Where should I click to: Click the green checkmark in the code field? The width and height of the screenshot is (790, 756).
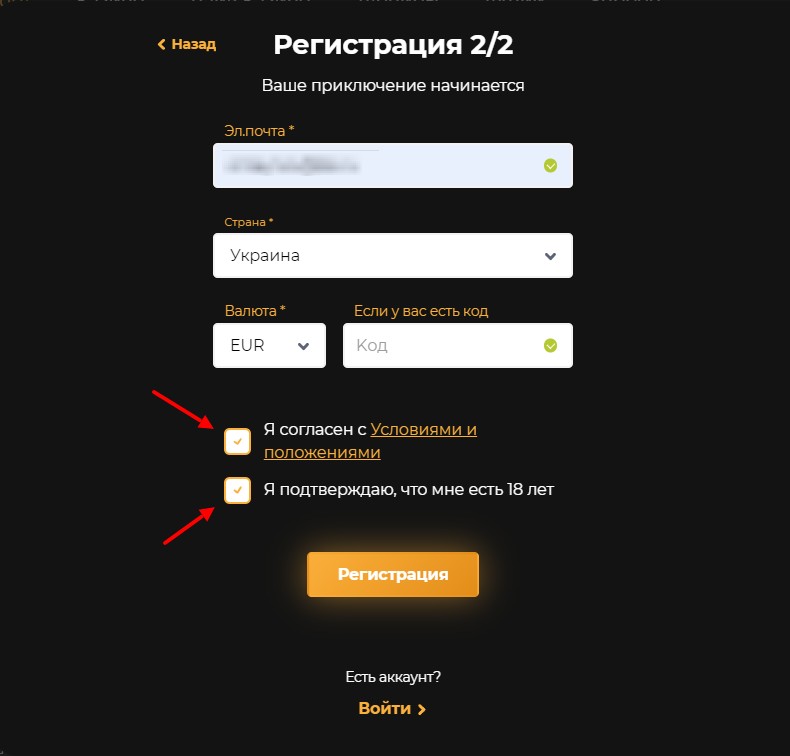coord(550,346)
